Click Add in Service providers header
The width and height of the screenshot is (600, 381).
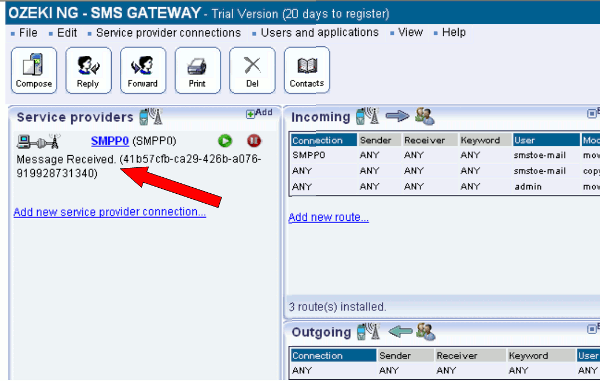point(259,113)
